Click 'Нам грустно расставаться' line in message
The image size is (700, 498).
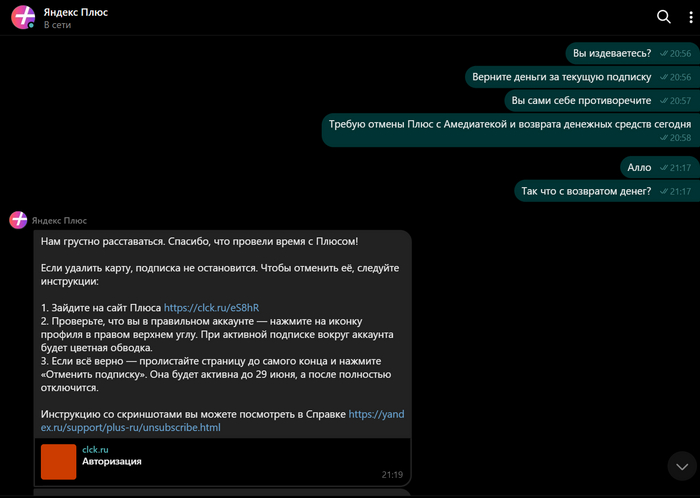click(x=199, y=241)
